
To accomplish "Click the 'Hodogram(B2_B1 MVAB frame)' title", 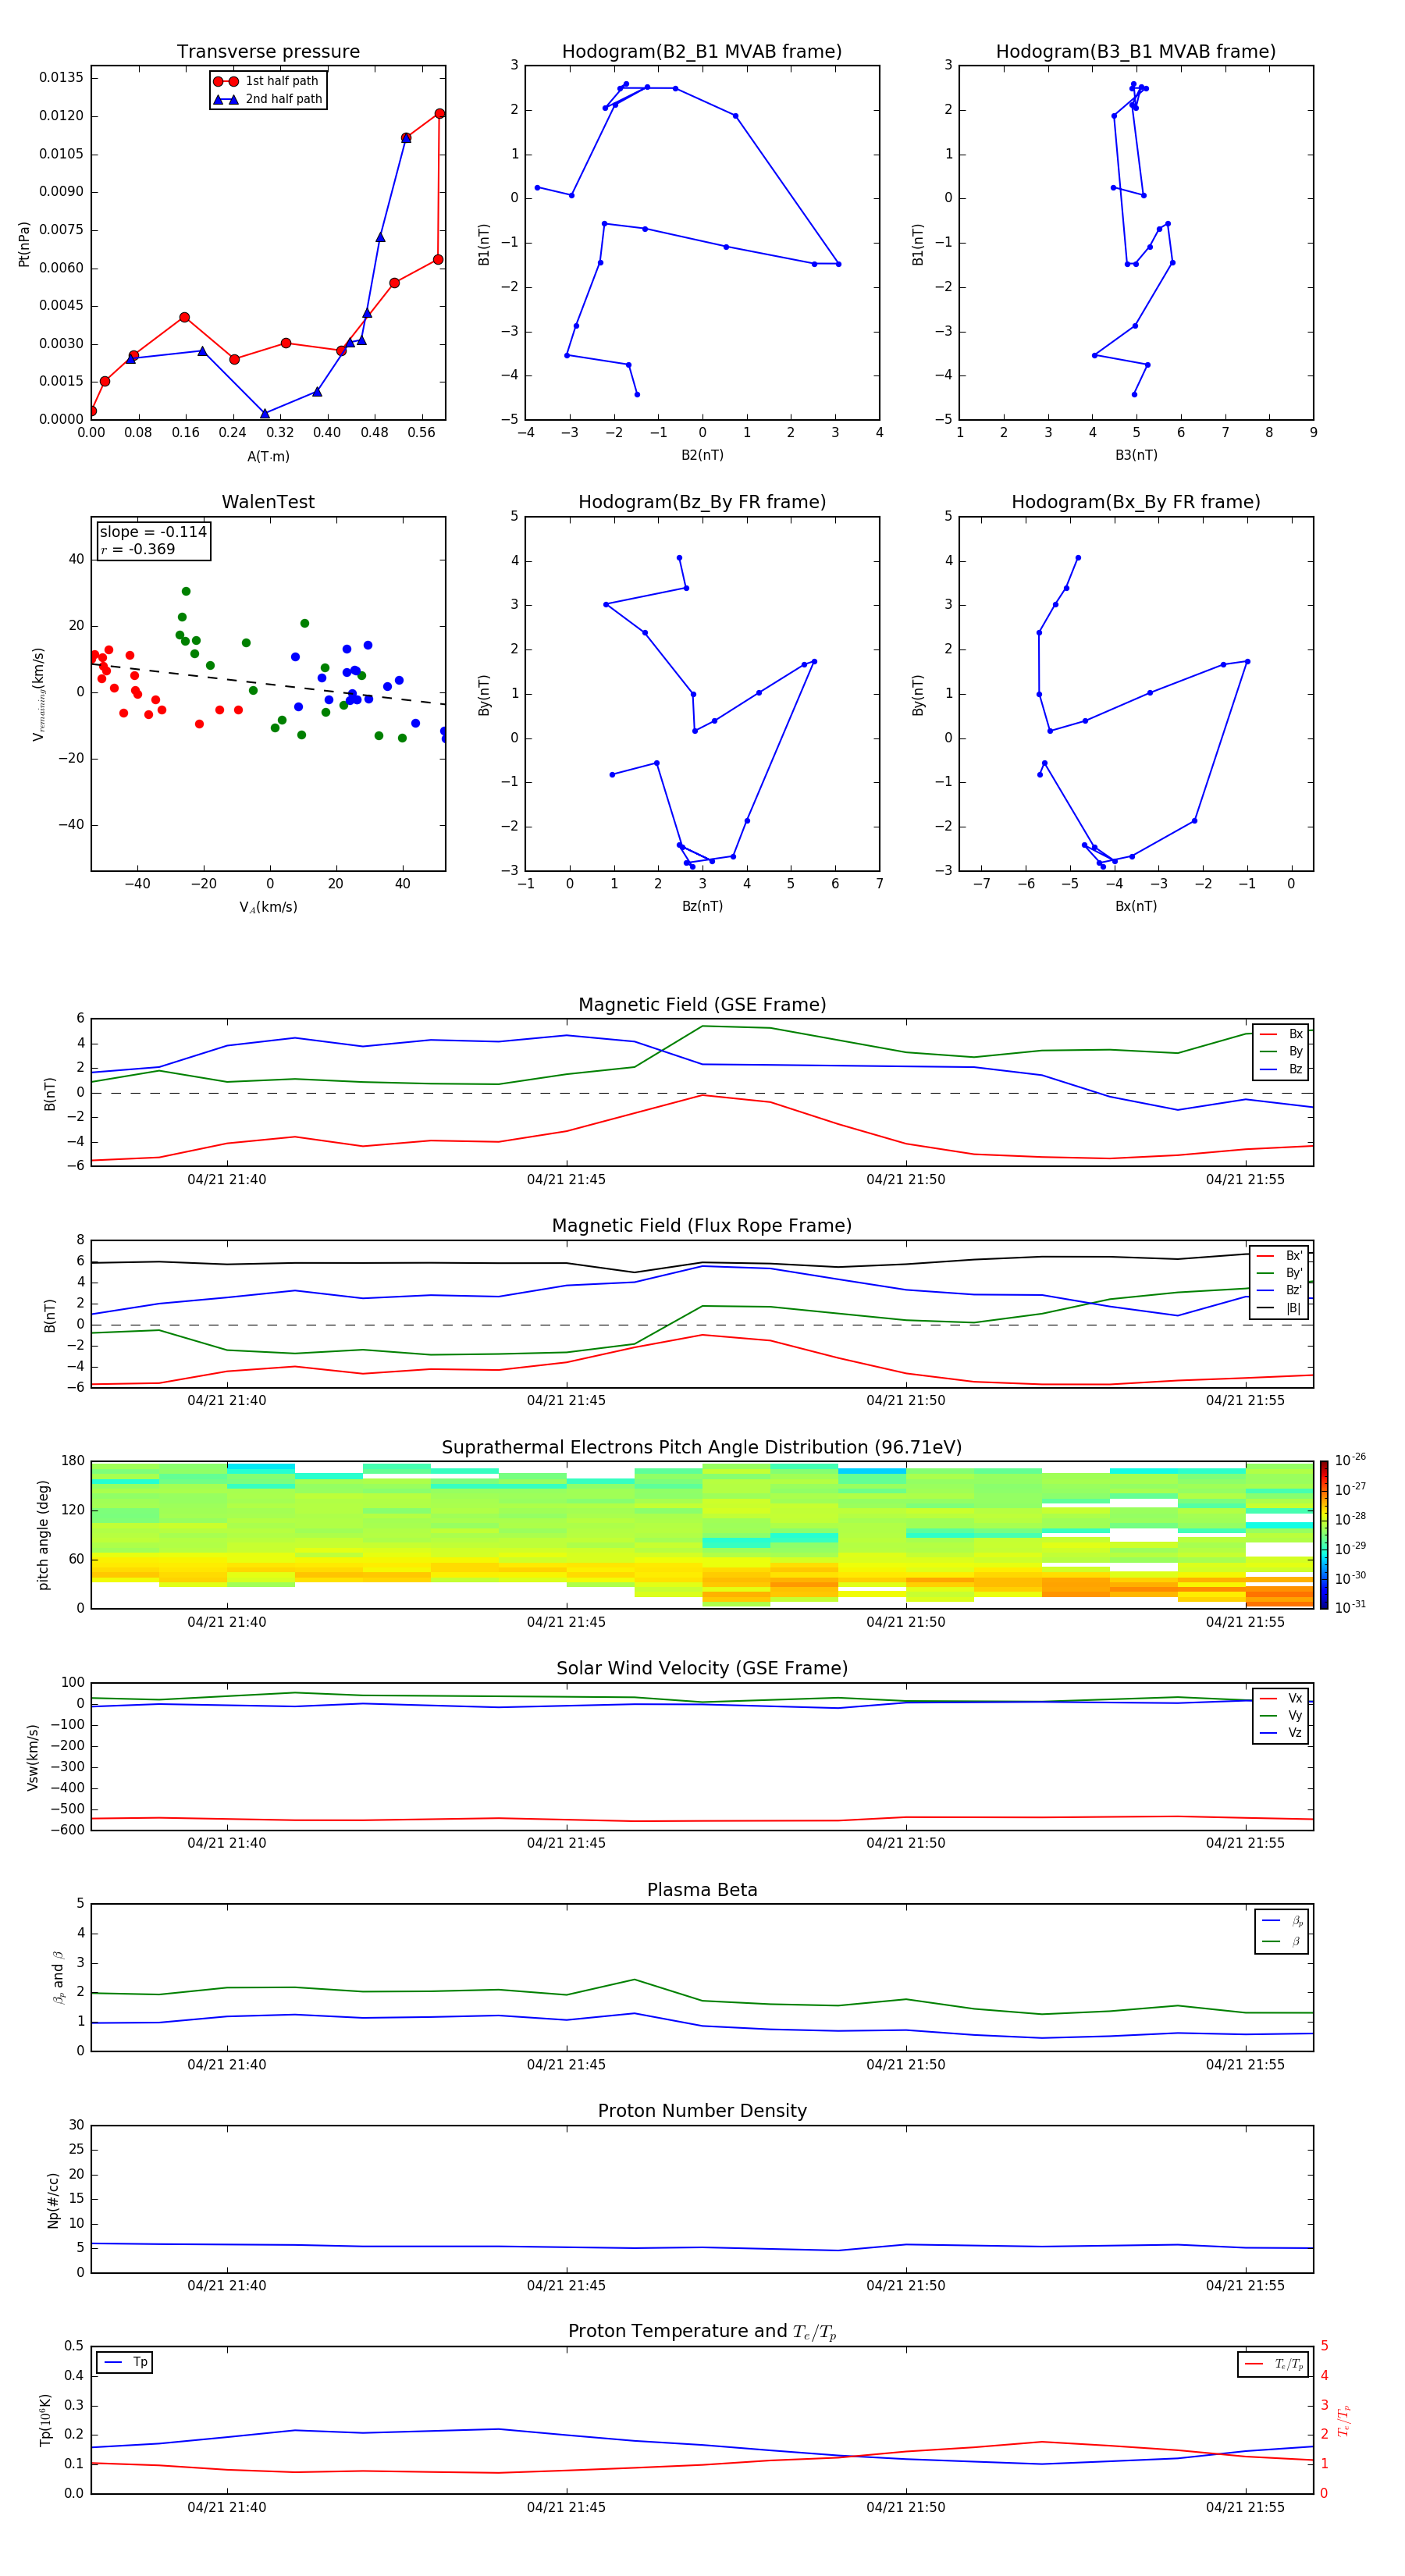I will [702, 52].
